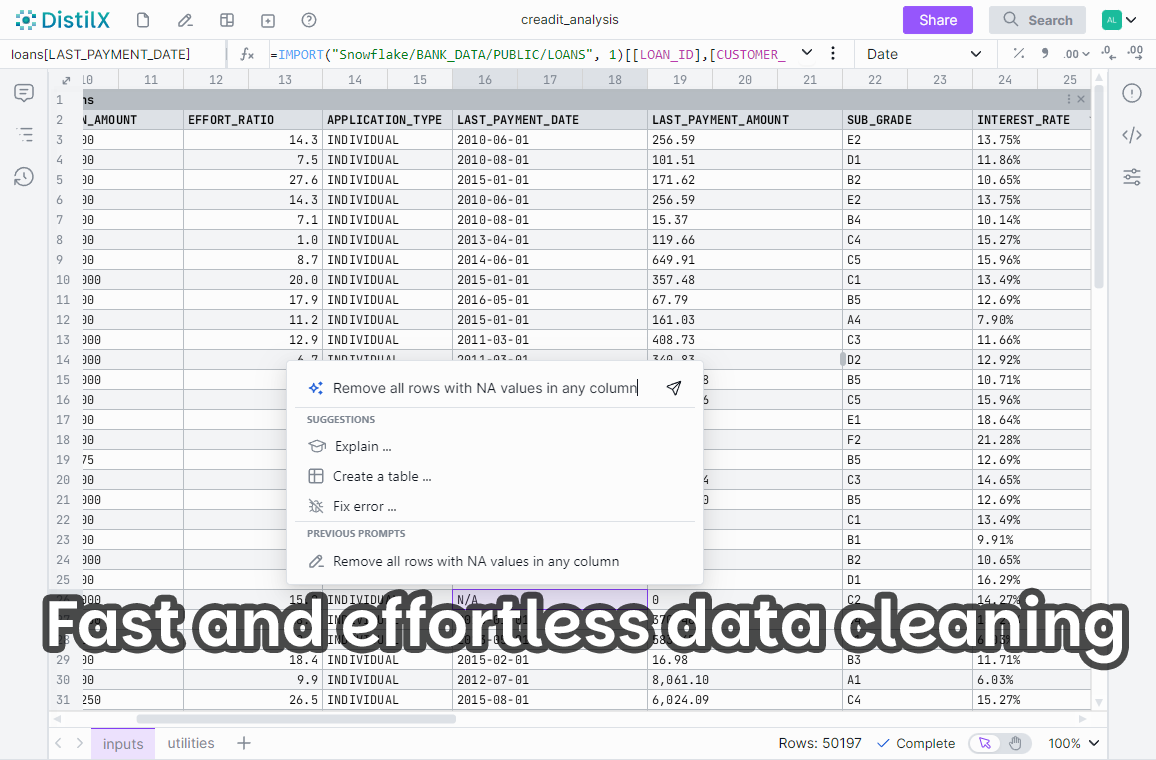Screen dimensions: 1156x760
Task: Open the 100% zoom level dropdown
Action: (1074, 743)
